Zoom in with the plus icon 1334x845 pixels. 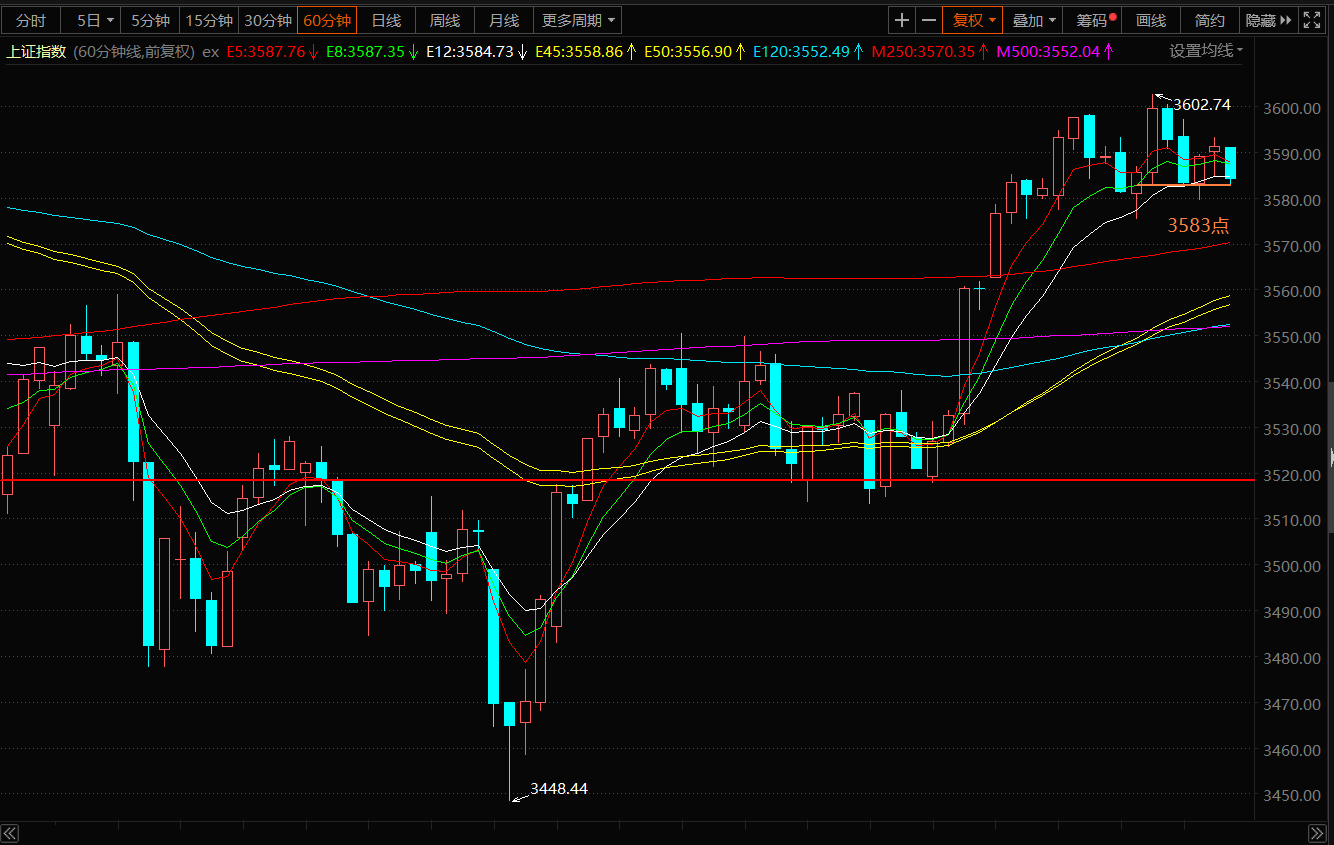point(902,20)
